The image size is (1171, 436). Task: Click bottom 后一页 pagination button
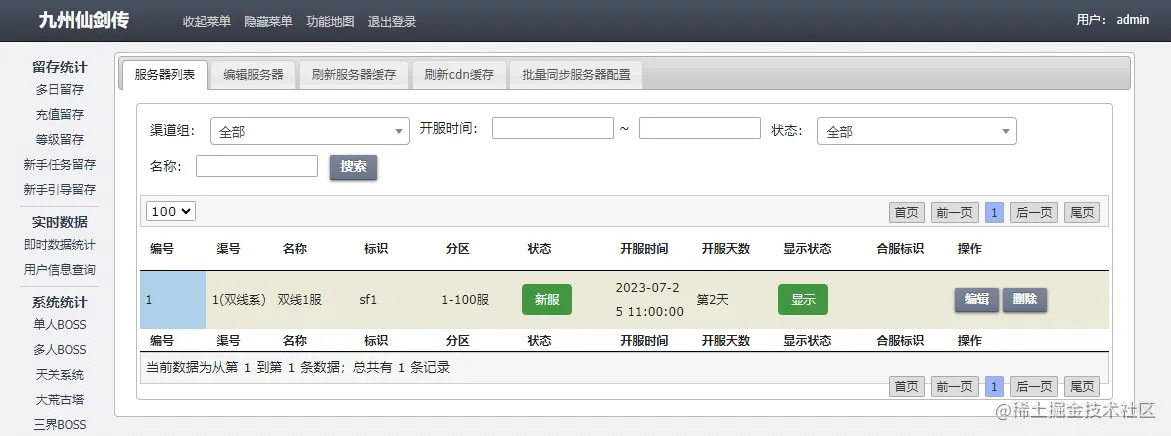tap(1034, 386)
